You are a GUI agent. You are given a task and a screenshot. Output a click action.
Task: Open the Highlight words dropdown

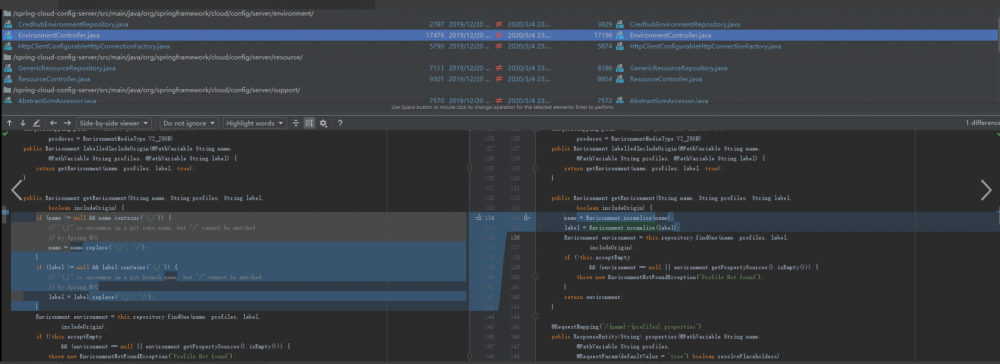point(254,123)
